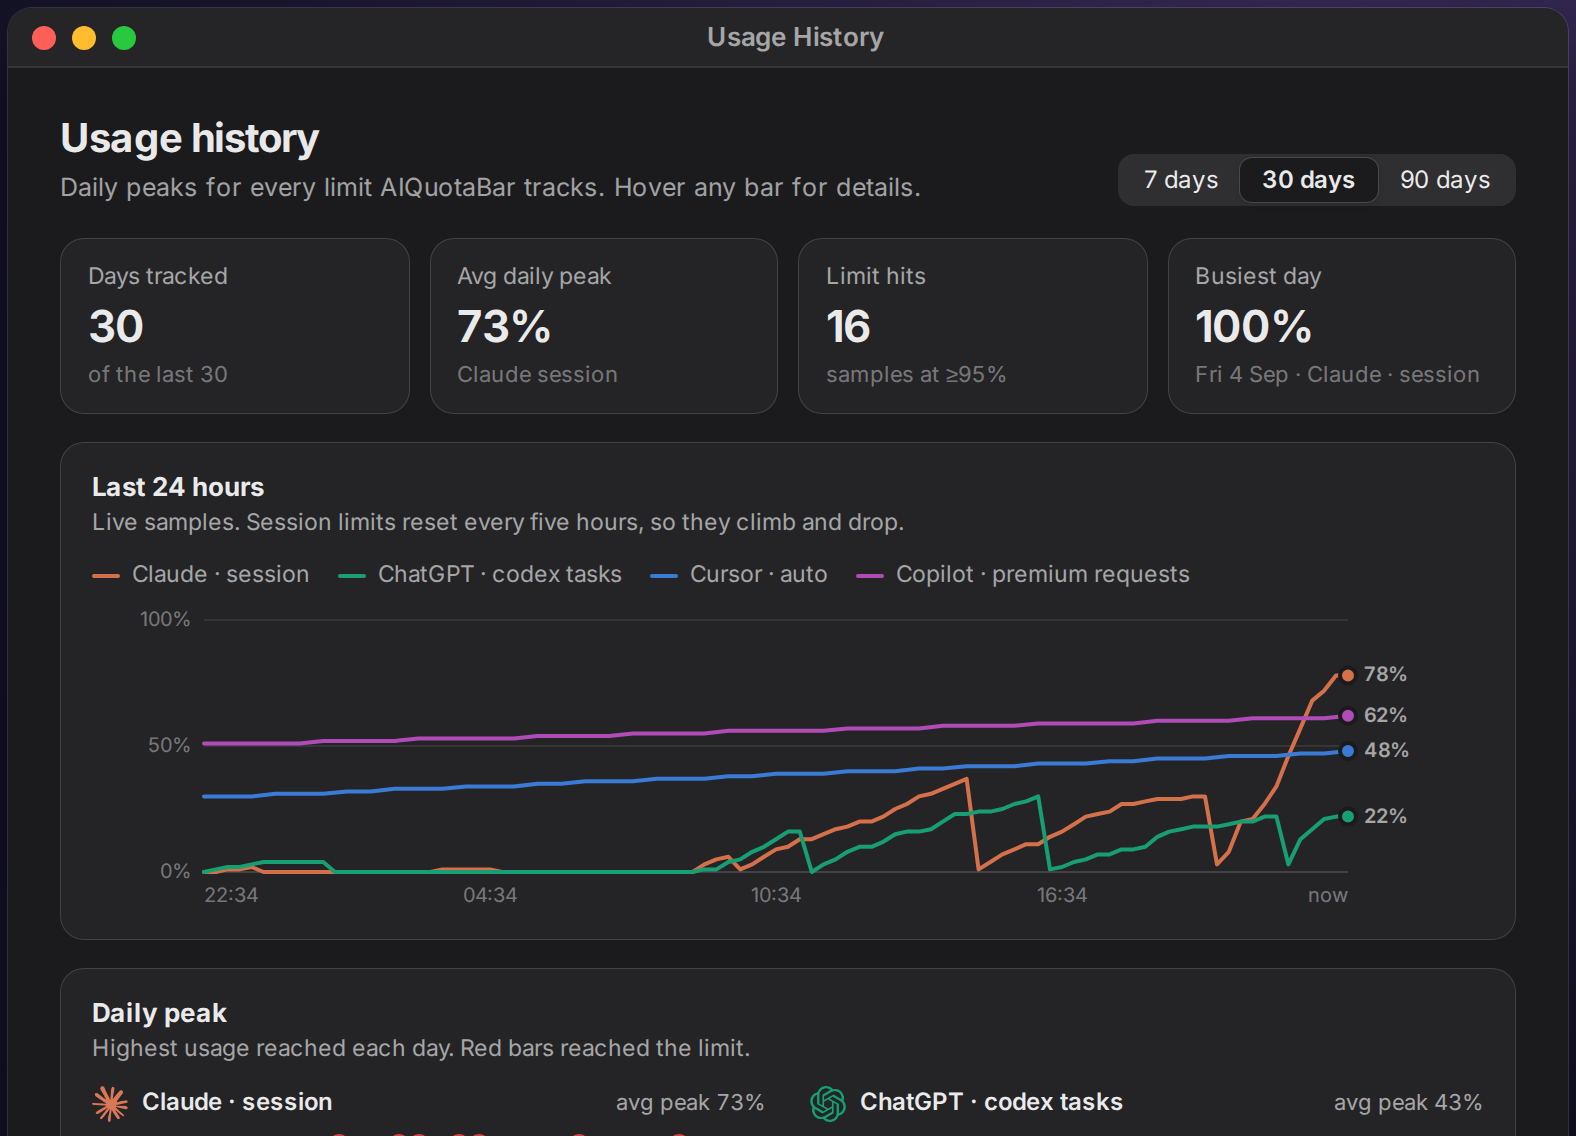Click the 62% chart value label

(x=1385, y=715)
